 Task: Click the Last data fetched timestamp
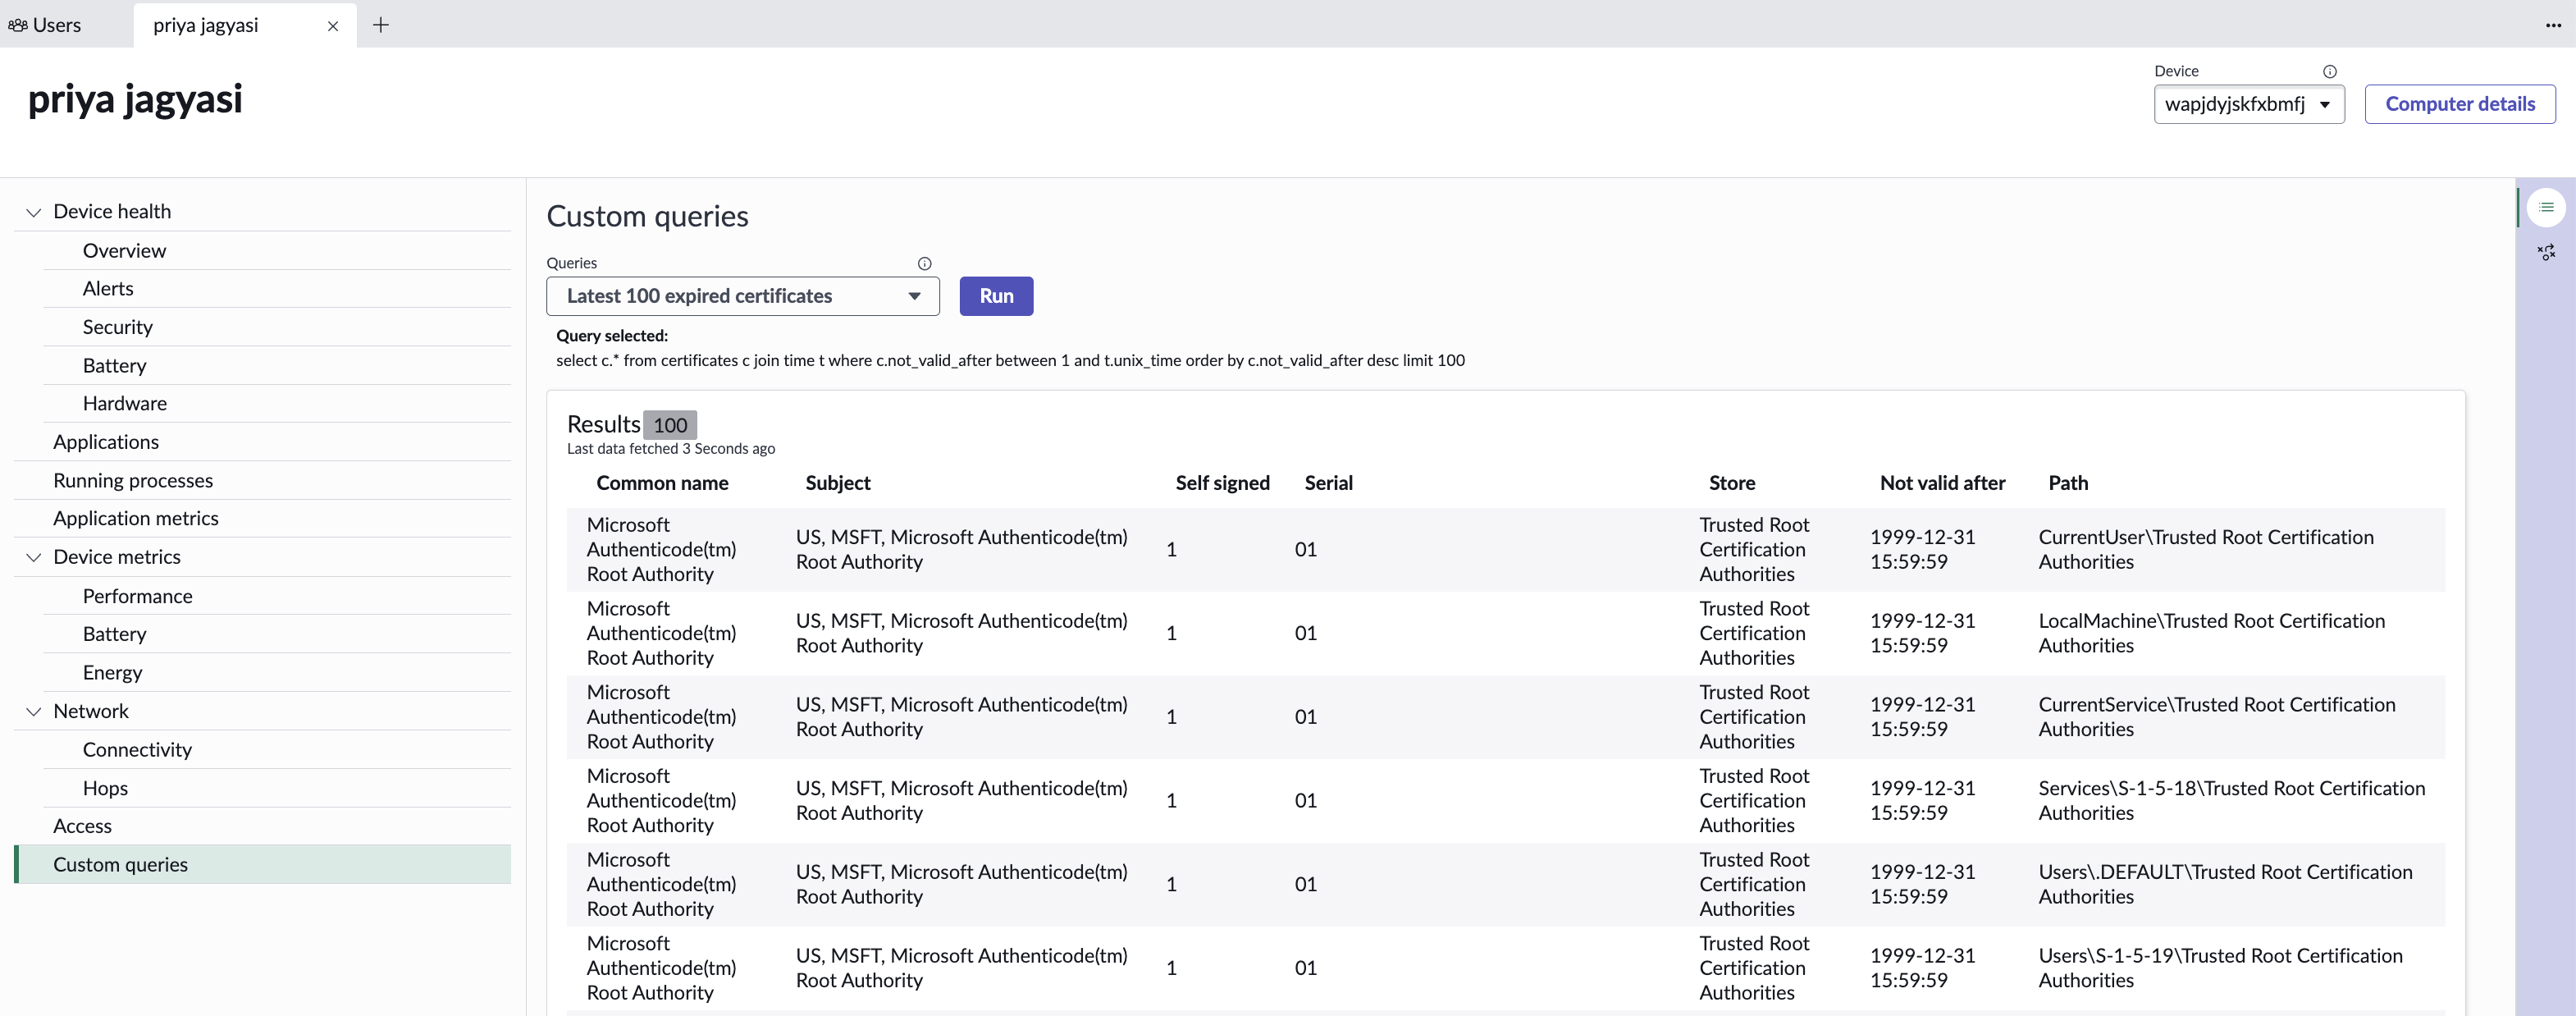[x=671, y=449]
